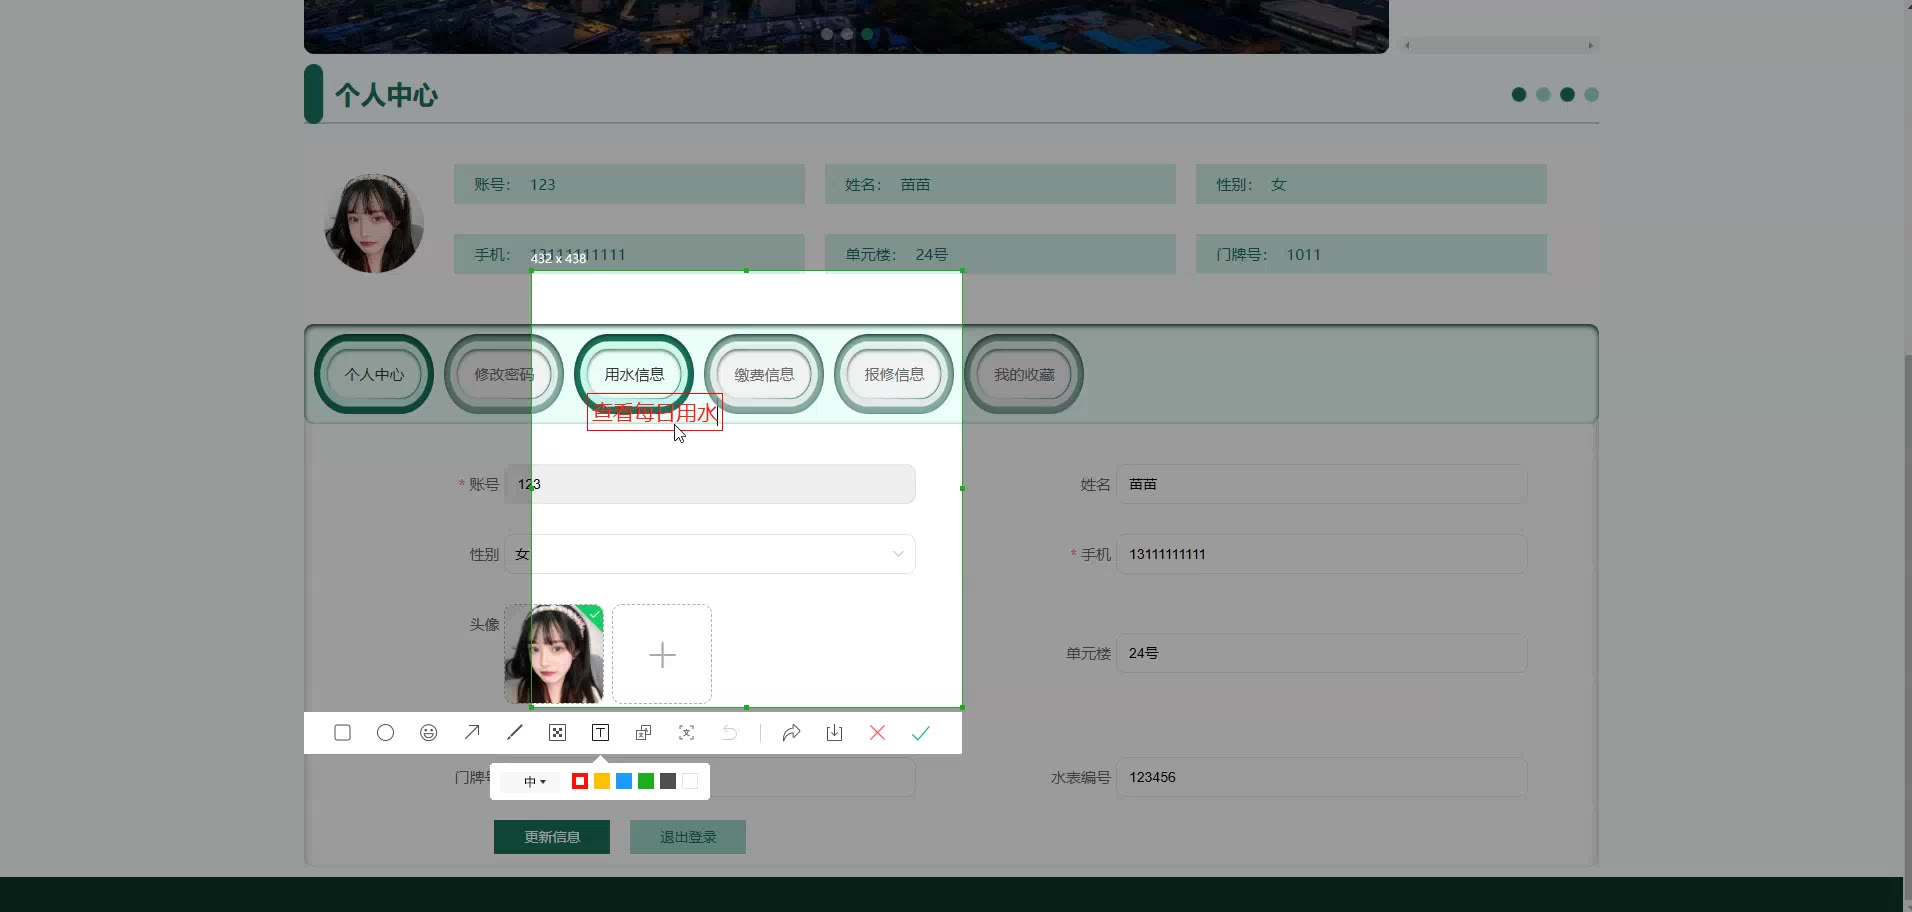Undo the last annotation

[x=730, y=733]
